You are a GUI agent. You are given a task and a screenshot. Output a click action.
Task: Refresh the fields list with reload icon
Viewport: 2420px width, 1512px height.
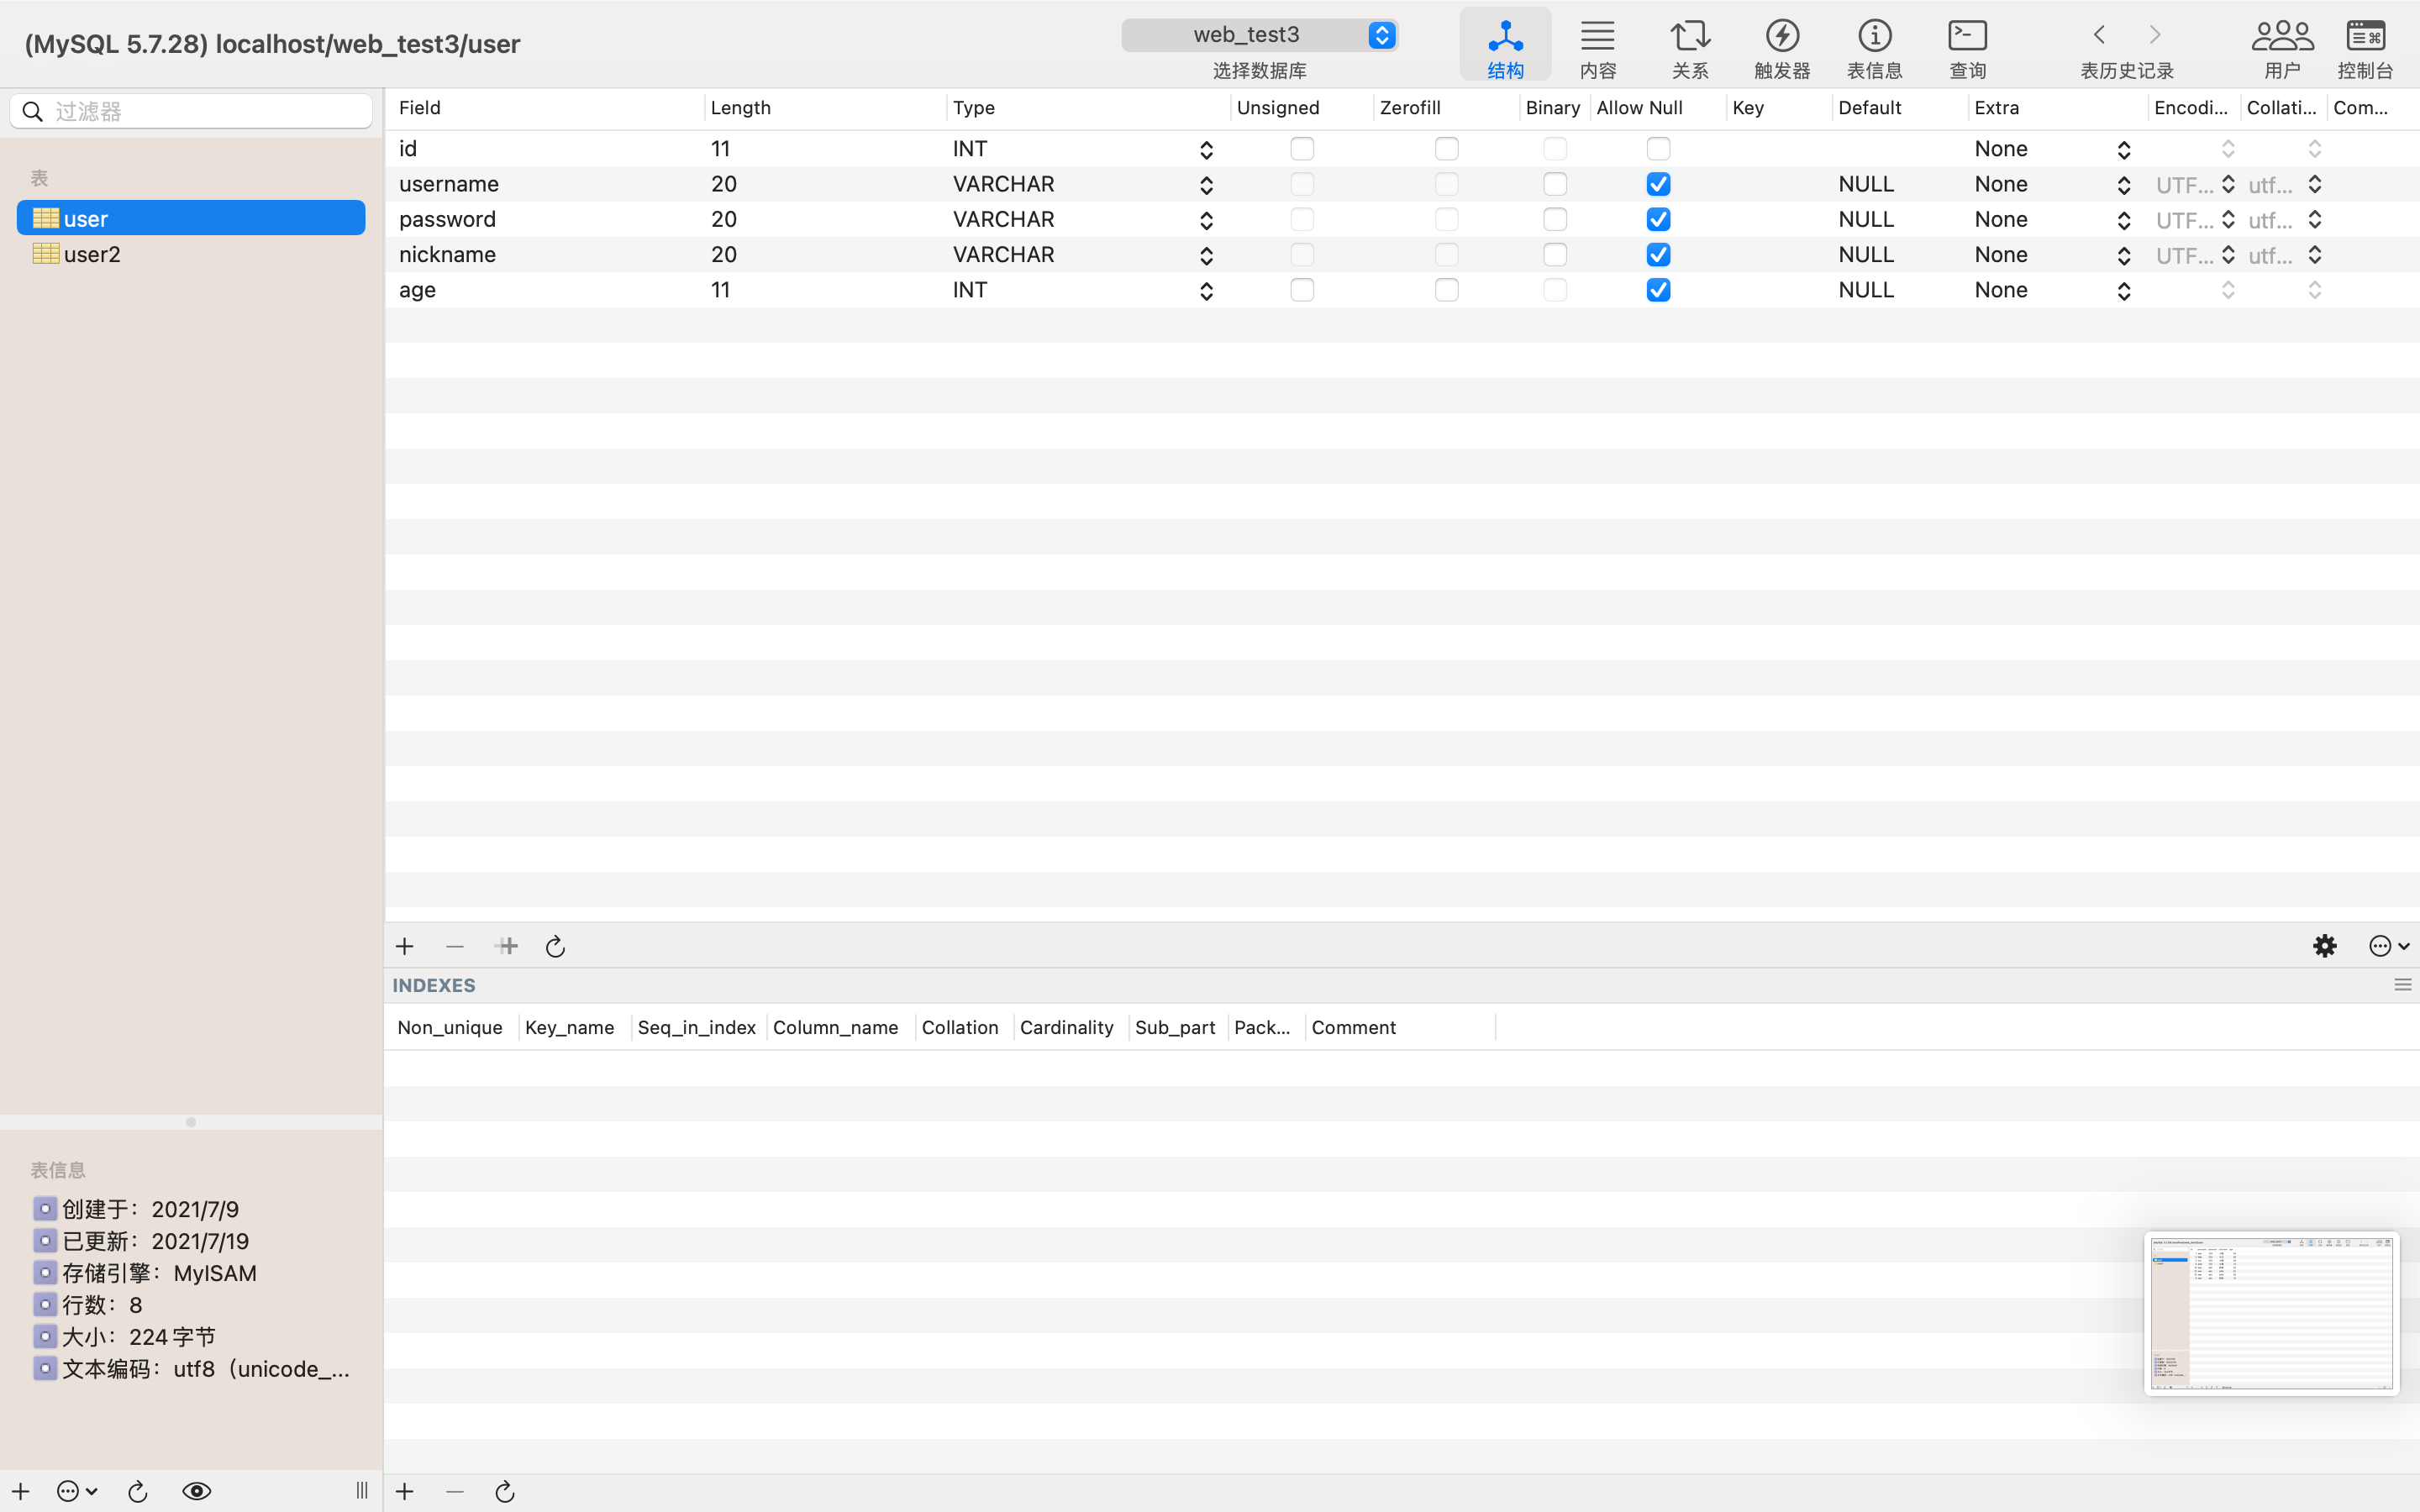pyautogui.click(x=555, y=946)
